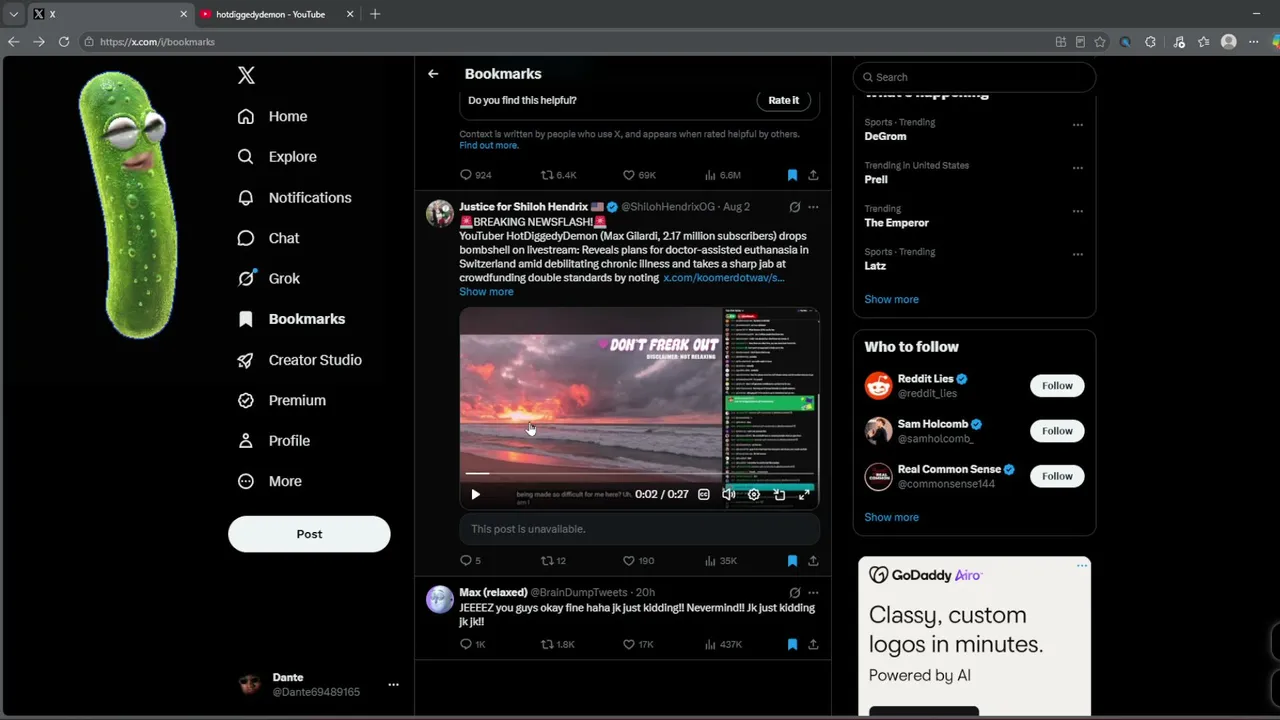Open Max (relaxed) profile avatar
The height and width of the screenshot is (720, 1280).
click(x=440, y=599)
